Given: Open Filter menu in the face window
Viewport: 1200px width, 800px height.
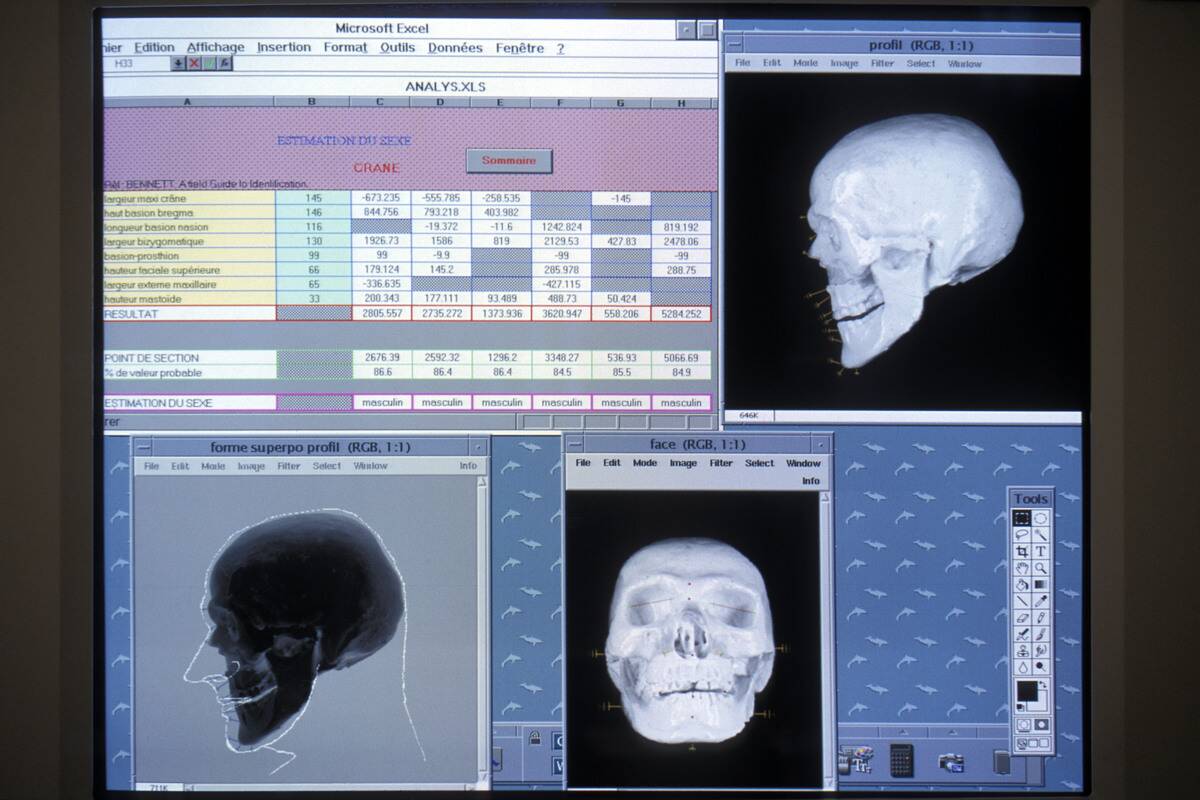Looking at the screenshot, I should [721, 463].
